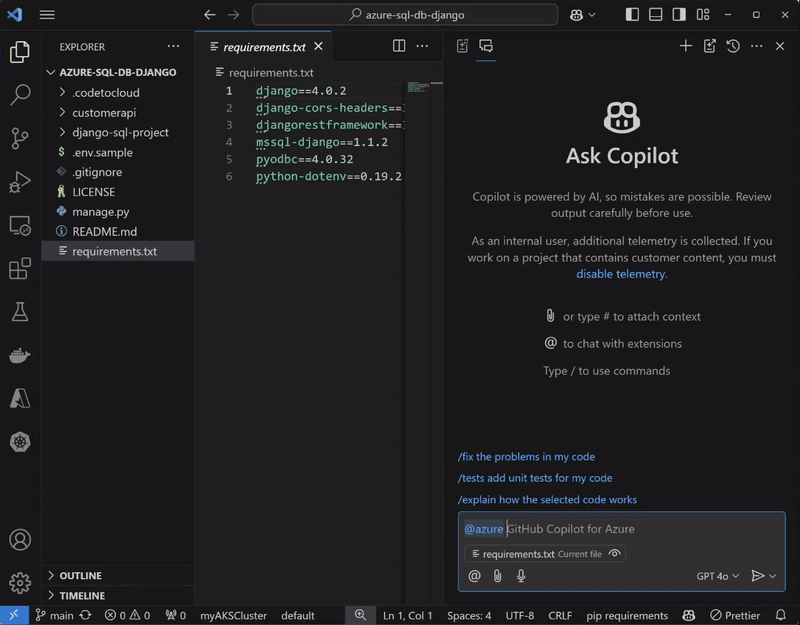Open the Extensions view icon
The width and height of the screenshot is (800, 625).
click(20, 268)
